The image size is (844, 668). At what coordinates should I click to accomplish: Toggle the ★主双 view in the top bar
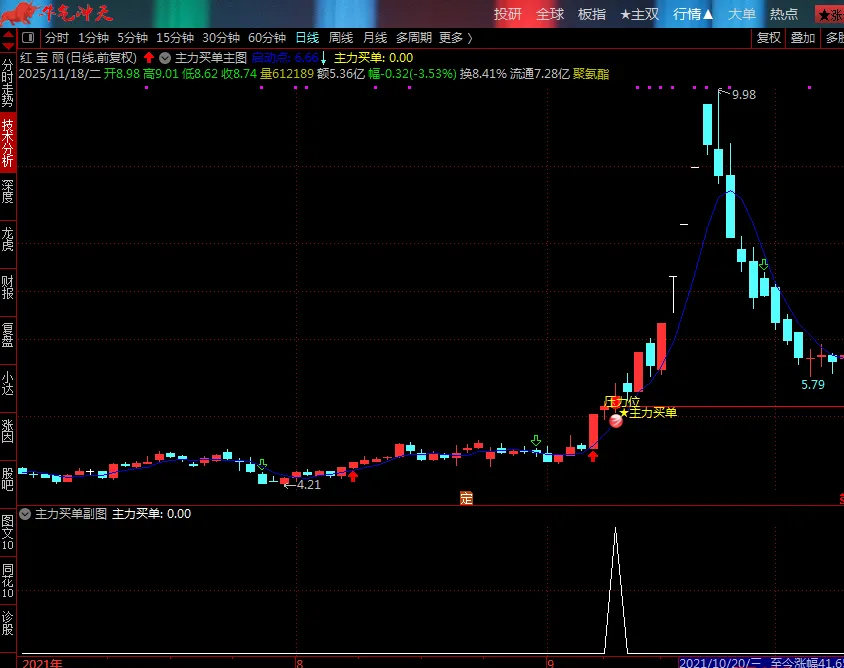(x=639, y=14)
